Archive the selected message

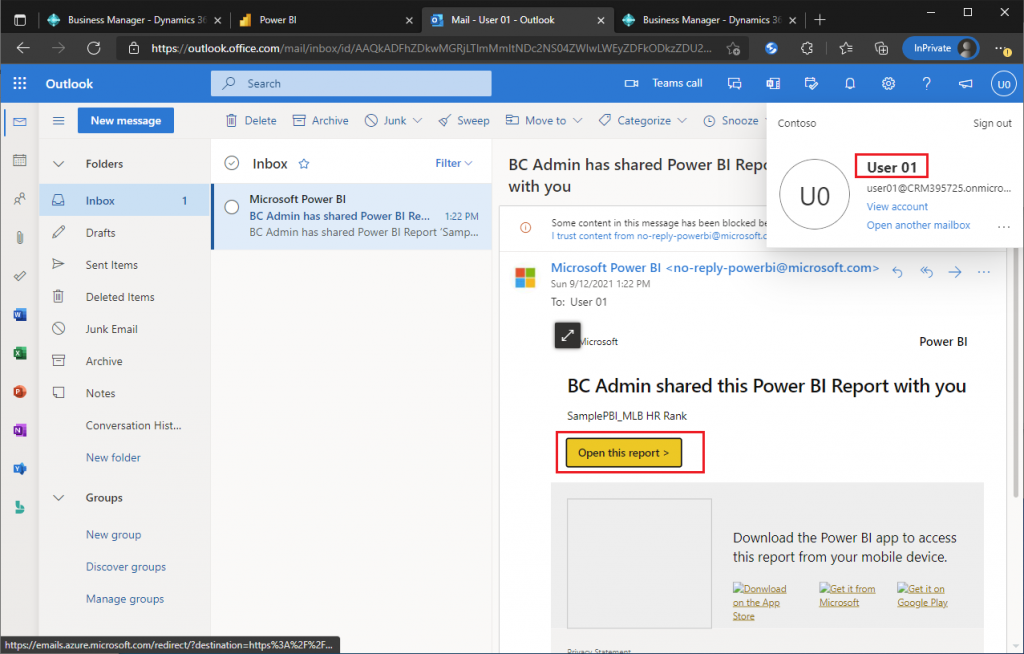click(321, 120)
